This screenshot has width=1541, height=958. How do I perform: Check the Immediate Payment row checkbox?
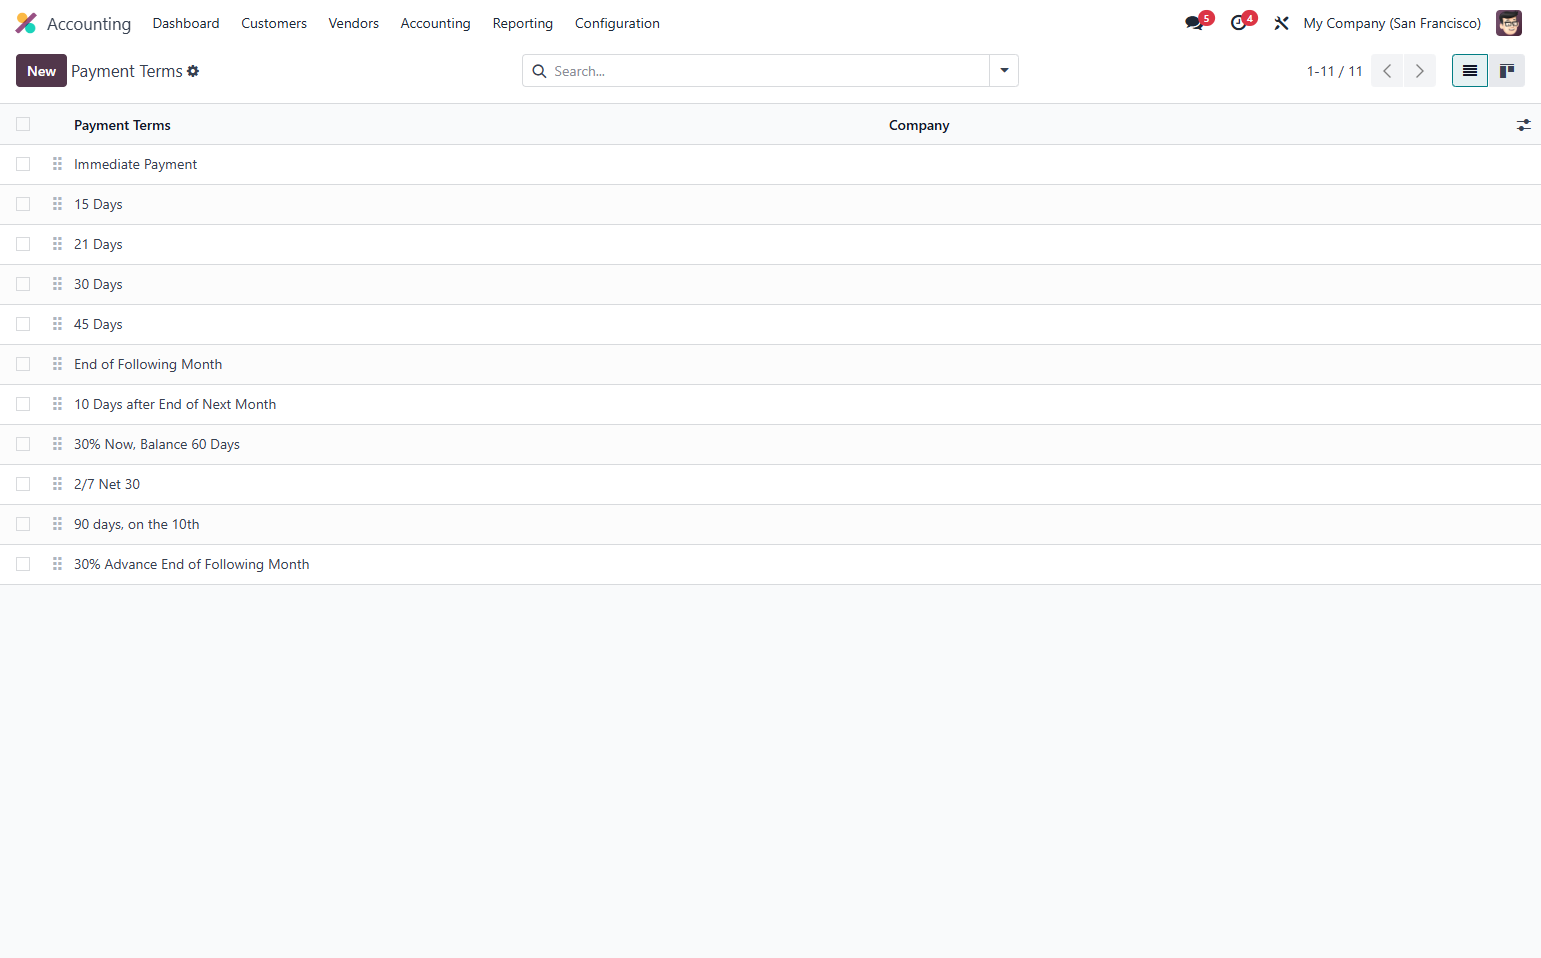[23, 164]
